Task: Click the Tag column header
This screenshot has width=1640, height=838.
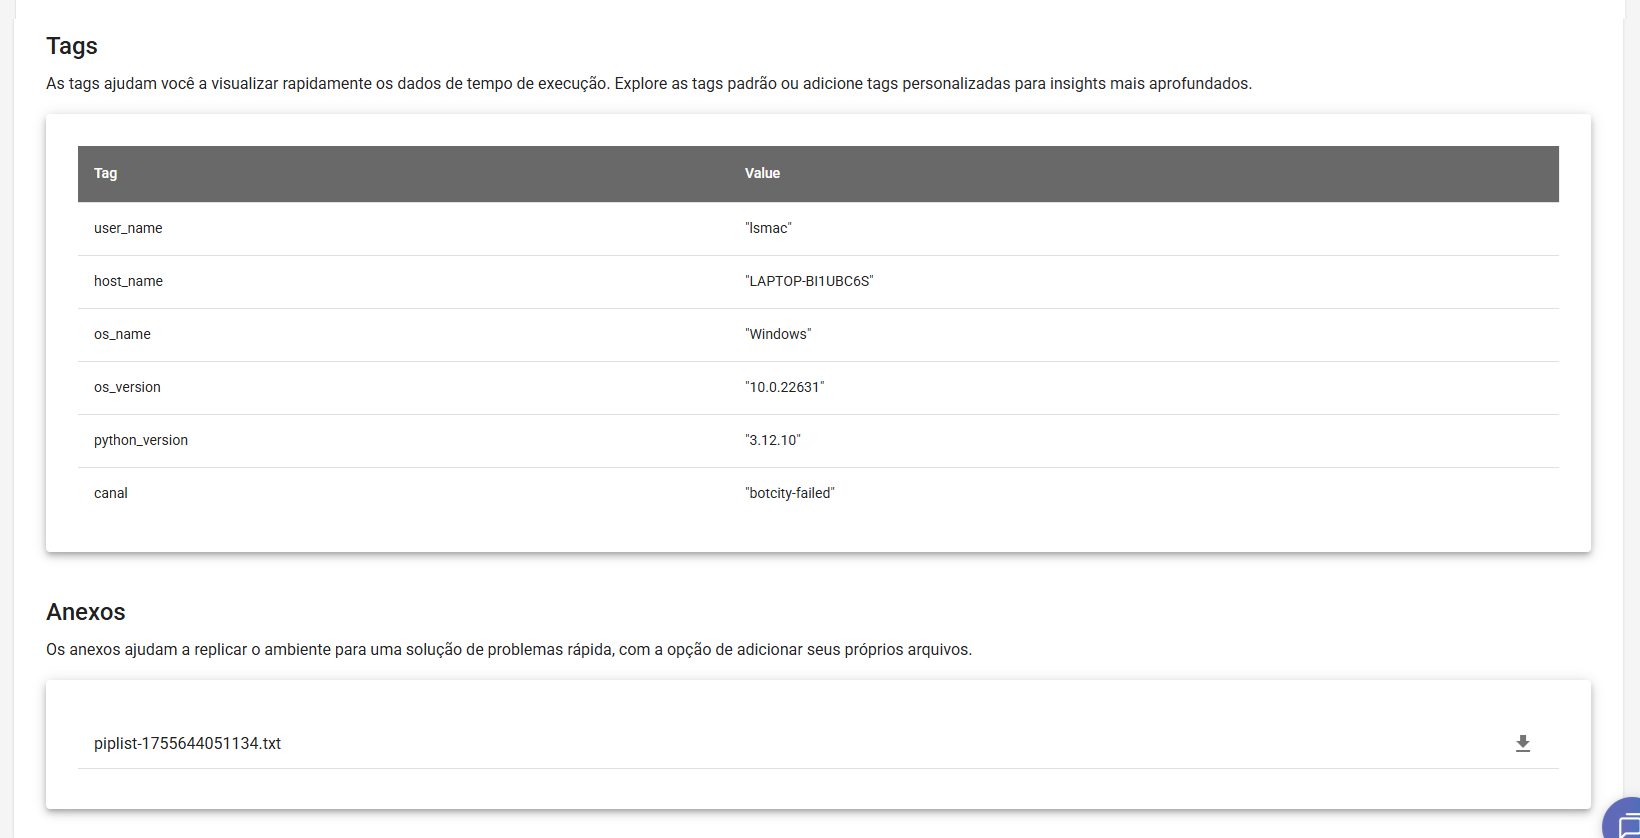Action: 105,173
